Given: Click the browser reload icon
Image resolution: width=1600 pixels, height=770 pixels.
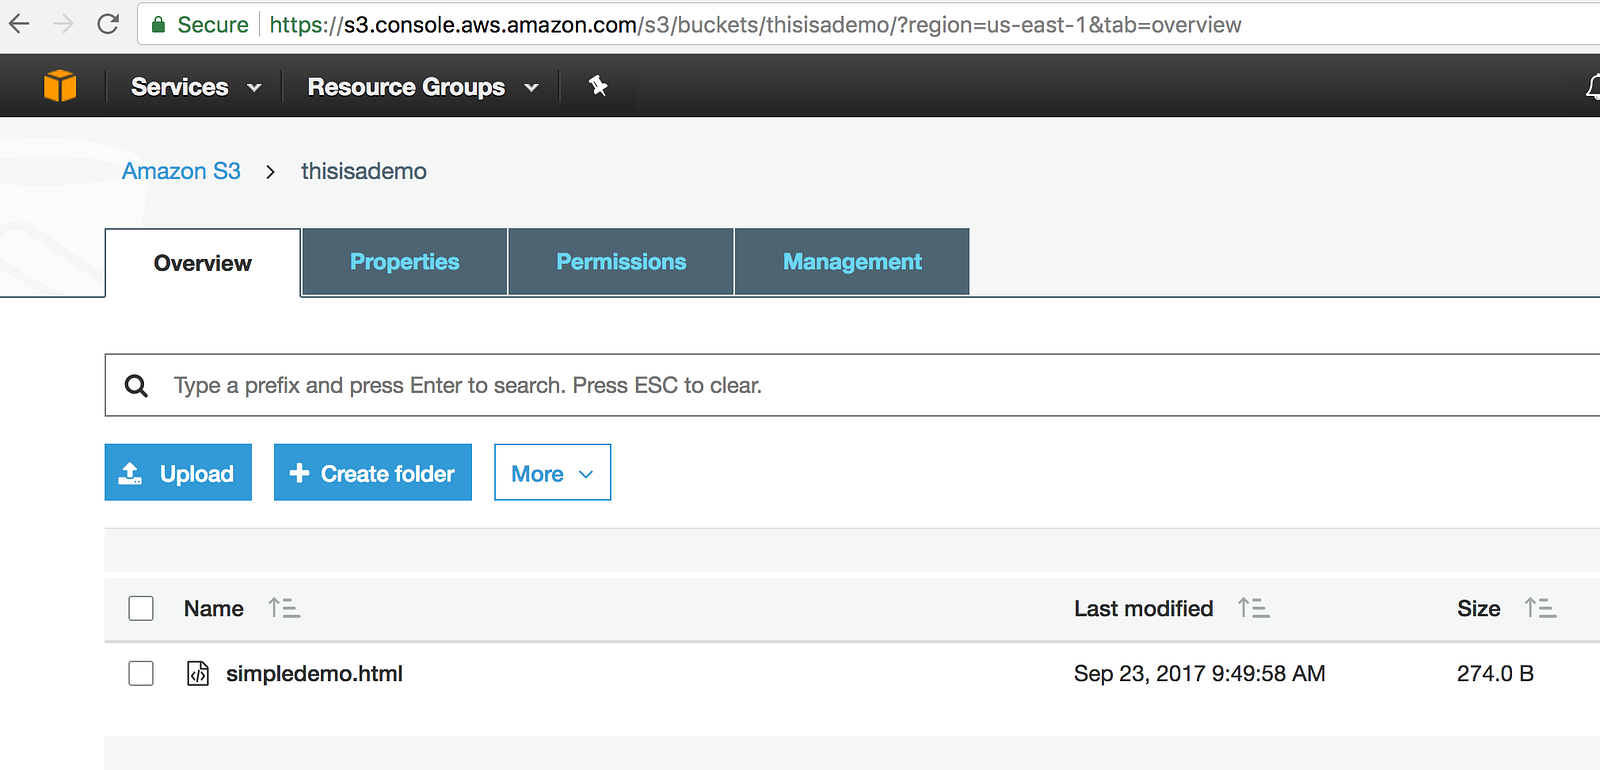Looking at the screenshot, I should 108,24.
